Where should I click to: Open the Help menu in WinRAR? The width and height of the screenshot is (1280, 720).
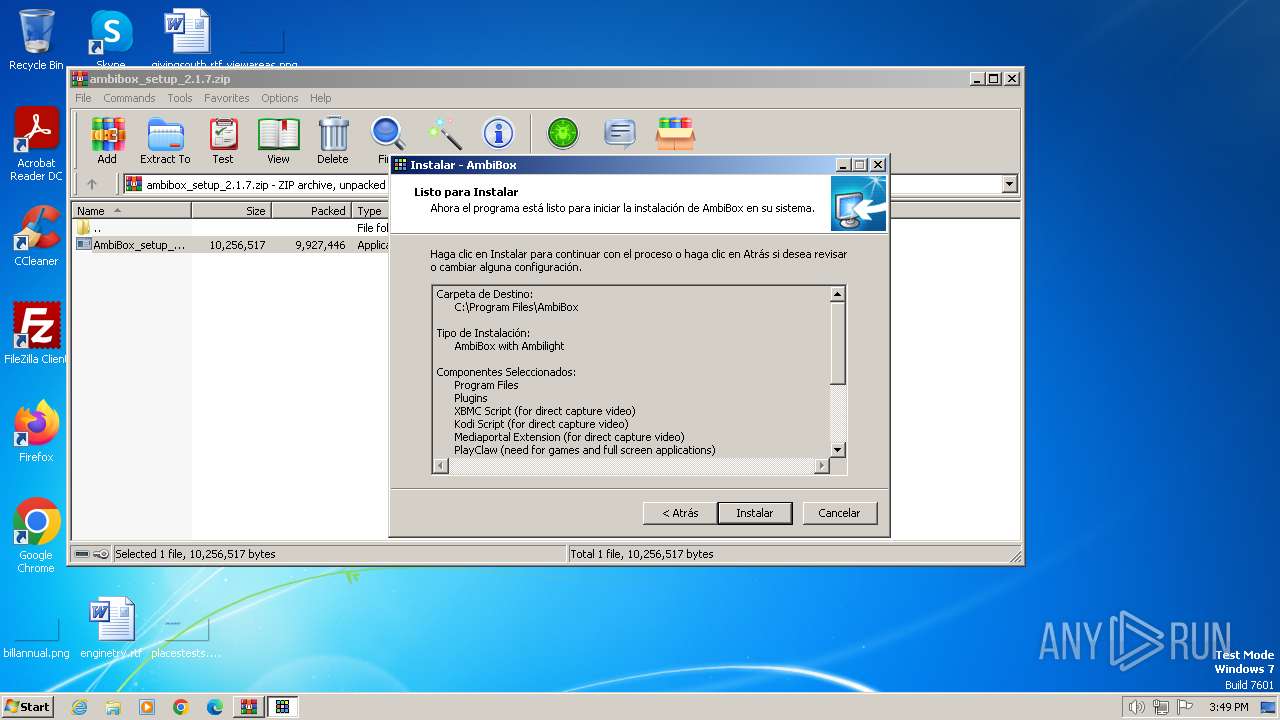(320, 98)
